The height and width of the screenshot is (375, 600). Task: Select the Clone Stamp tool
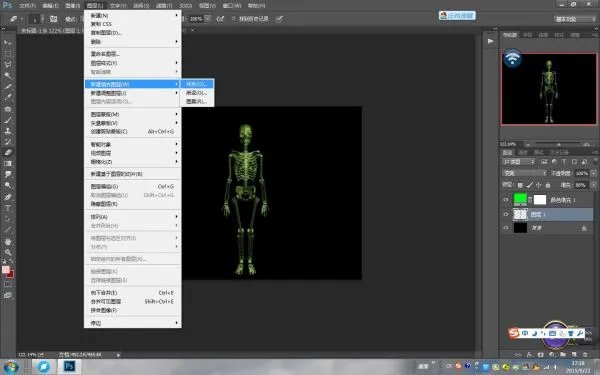click(8, 131)
